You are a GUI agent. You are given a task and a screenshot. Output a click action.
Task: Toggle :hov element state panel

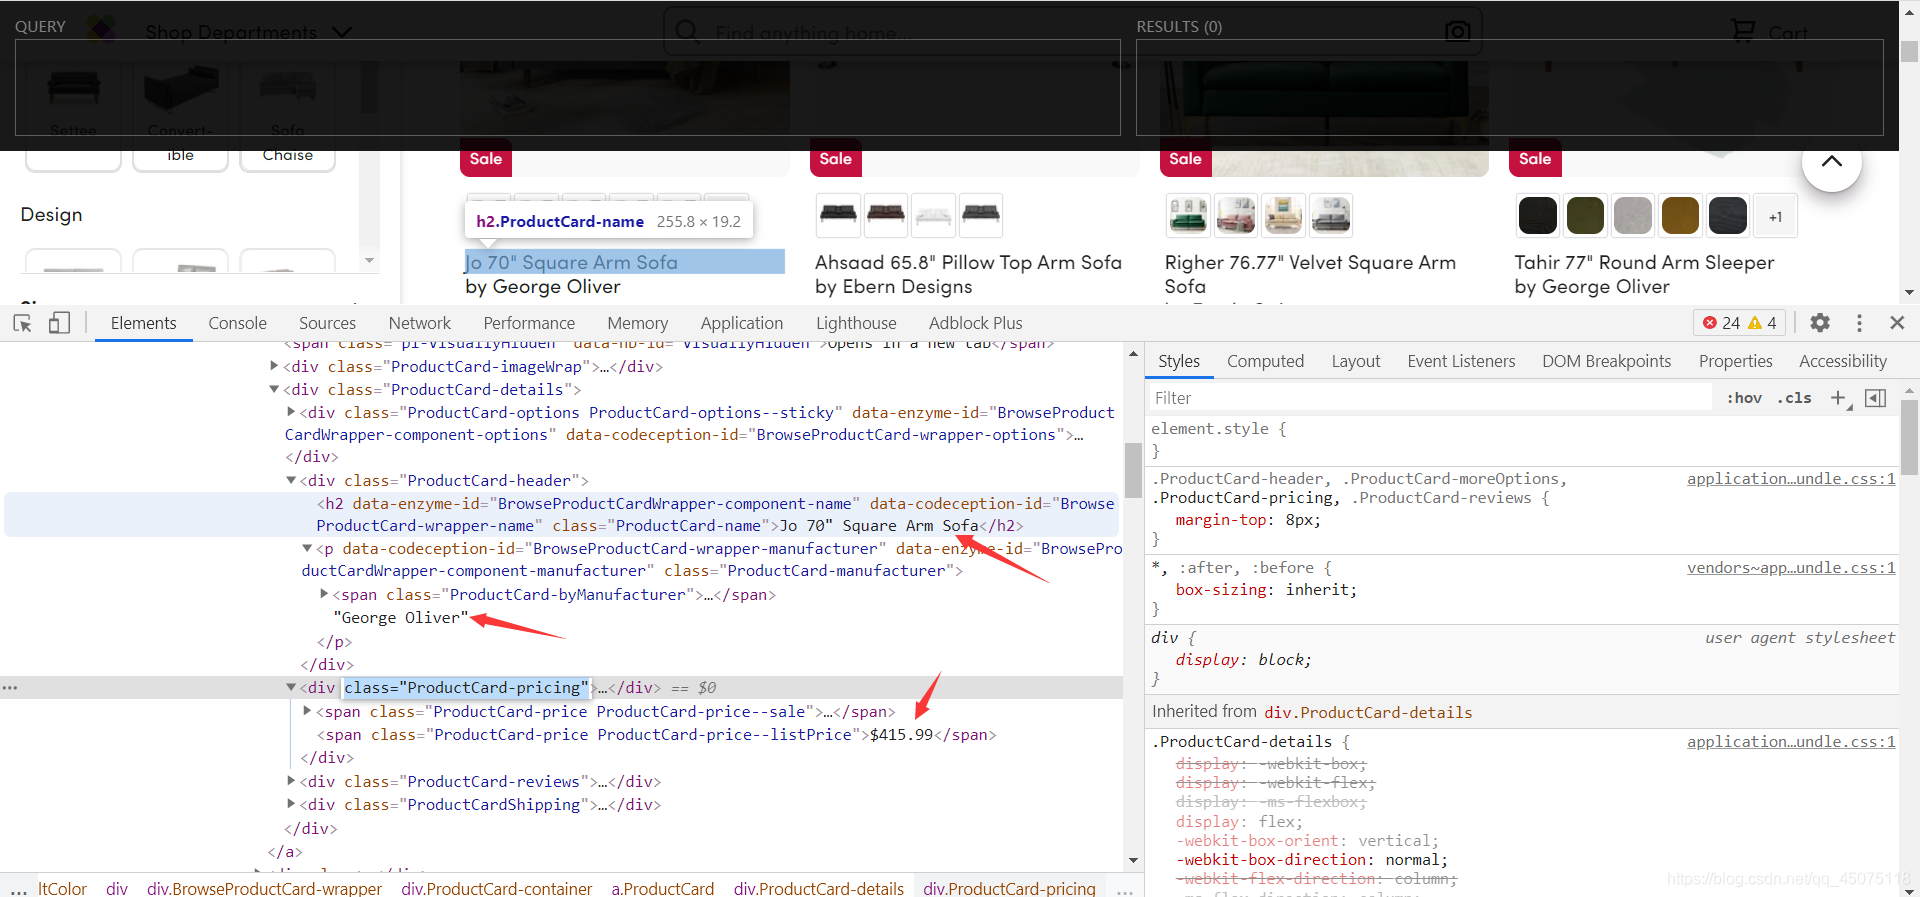point(1744,398)
